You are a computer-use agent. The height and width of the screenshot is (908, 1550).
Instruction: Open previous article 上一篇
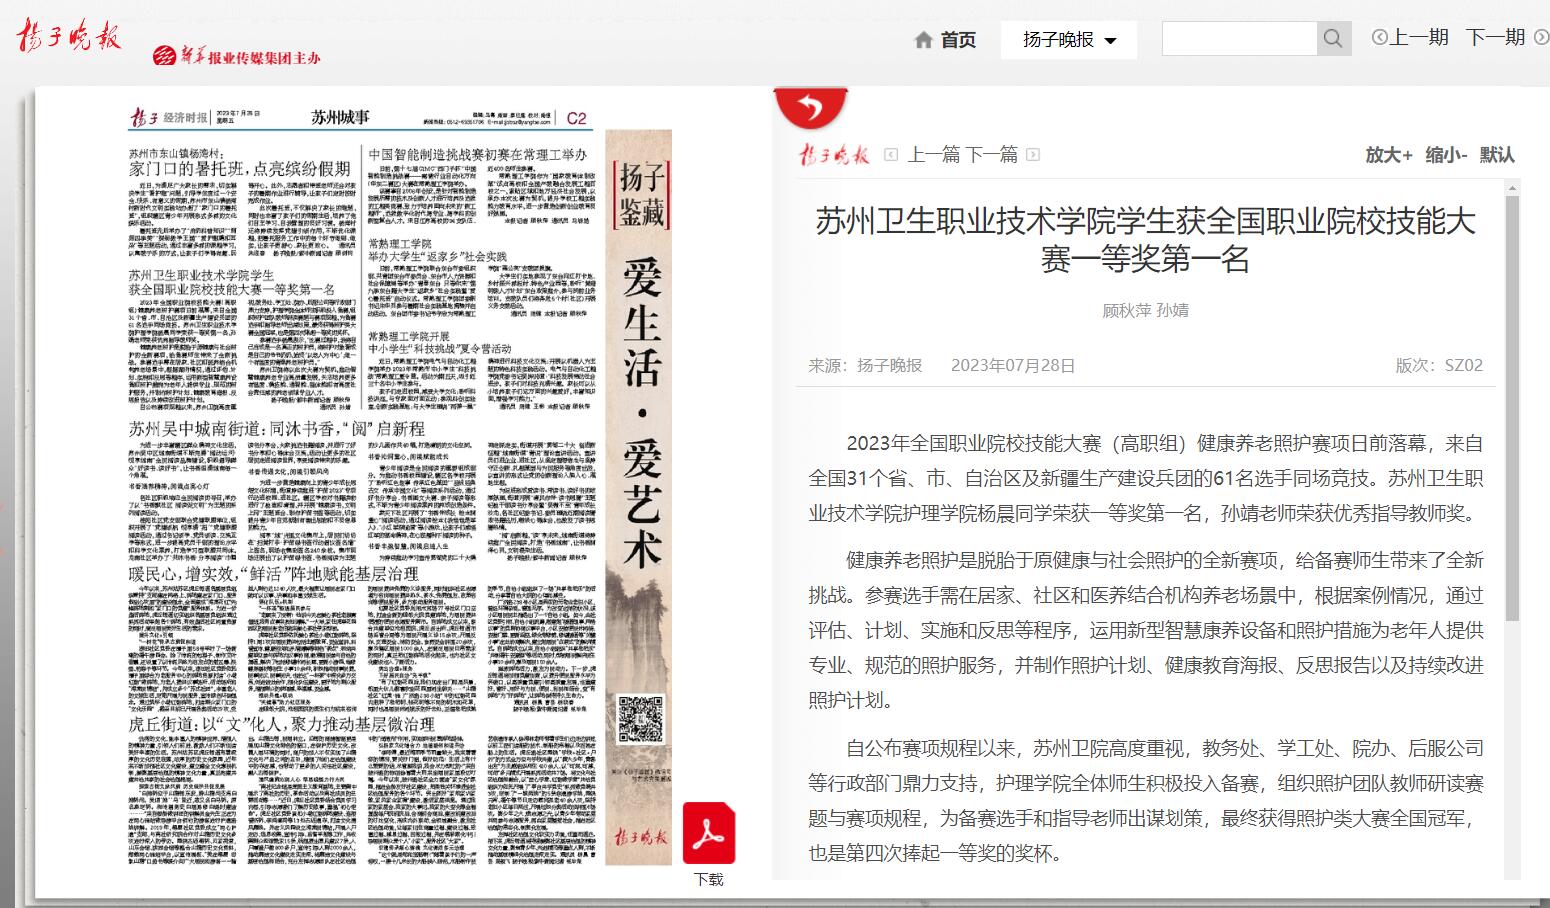[x=933, y=155]
